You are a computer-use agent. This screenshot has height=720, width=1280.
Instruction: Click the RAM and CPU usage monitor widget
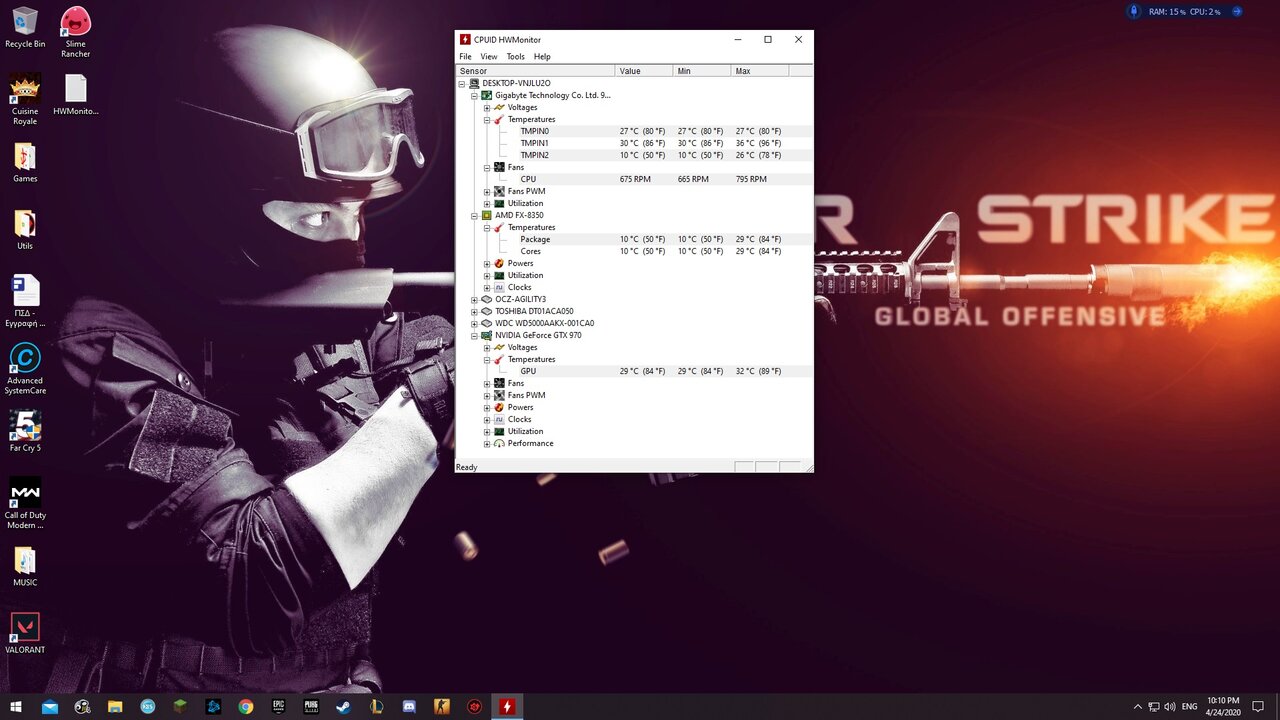pos(1185,12)
